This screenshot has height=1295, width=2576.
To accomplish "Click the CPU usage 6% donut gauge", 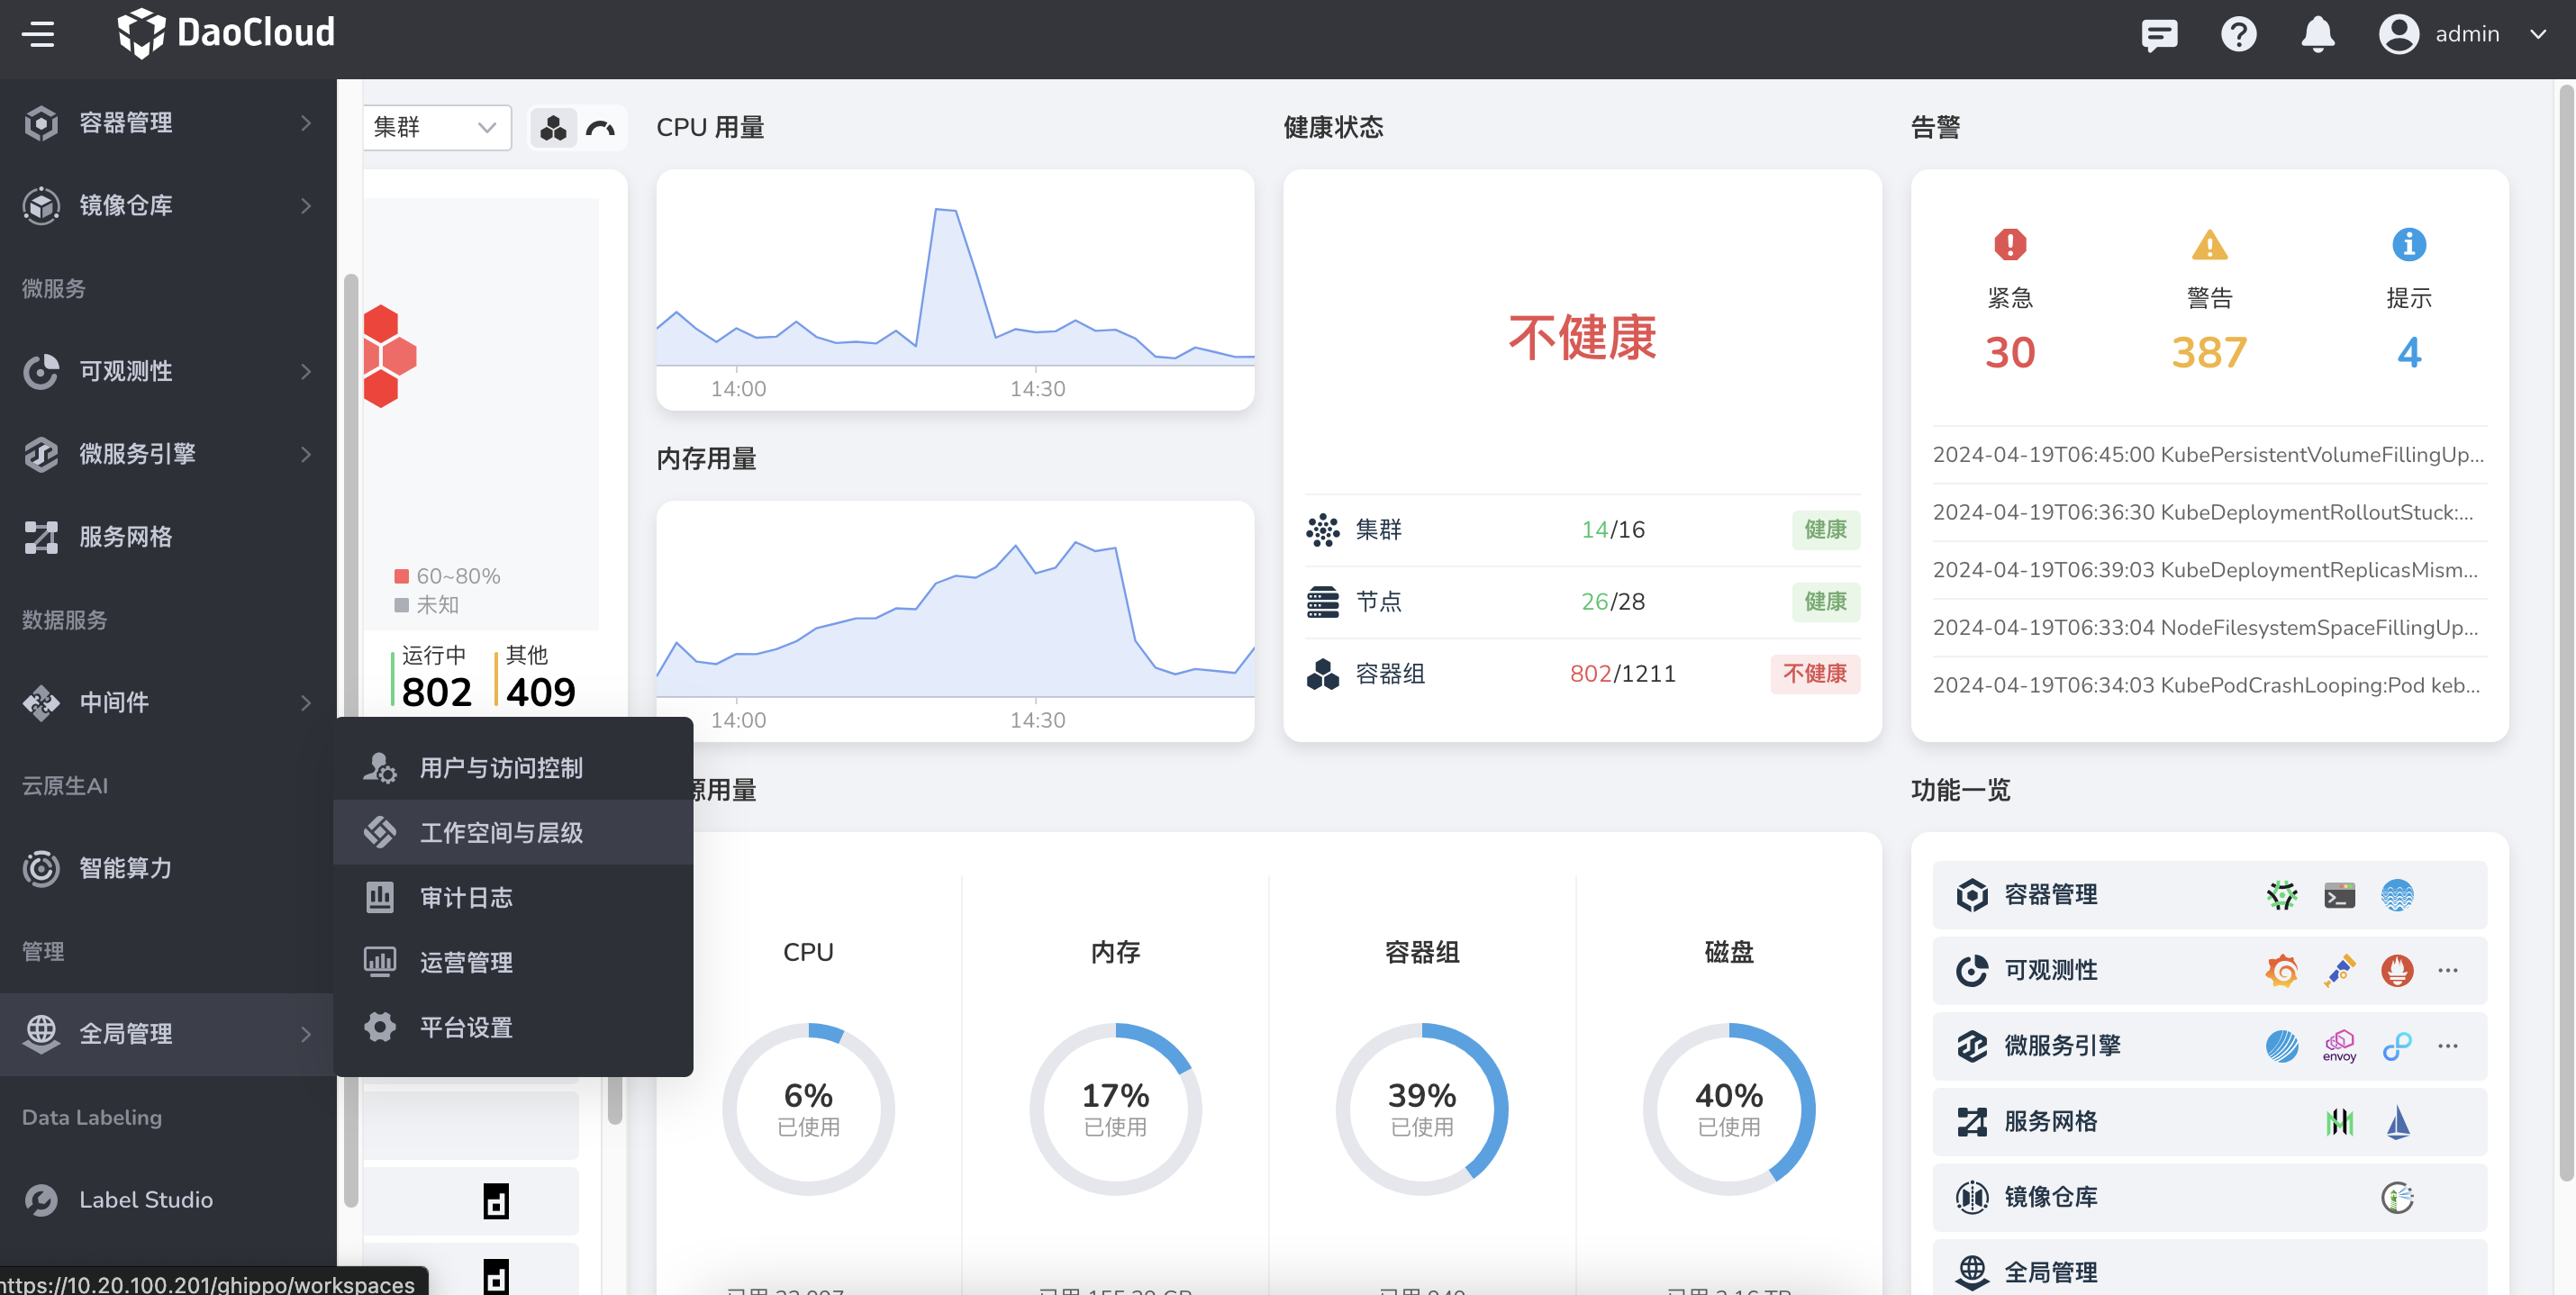I will (808, 1110).
